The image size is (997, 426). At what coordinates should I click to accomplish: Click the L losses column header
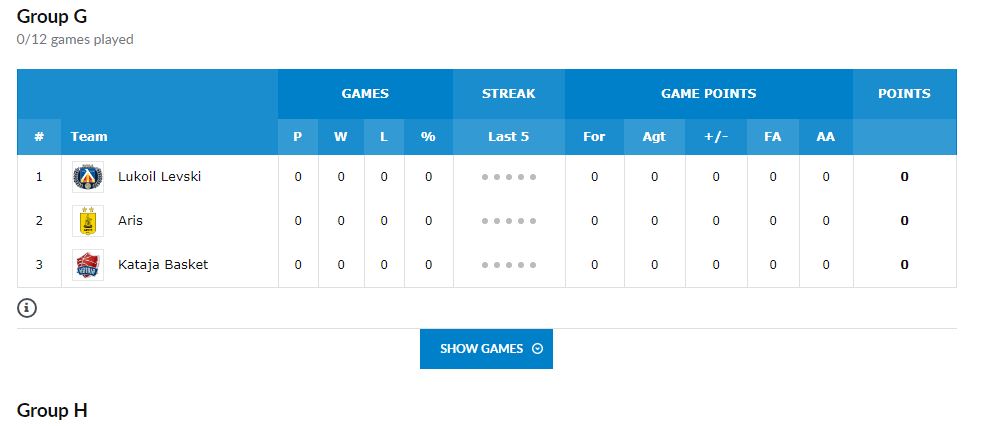coord(384,137)
